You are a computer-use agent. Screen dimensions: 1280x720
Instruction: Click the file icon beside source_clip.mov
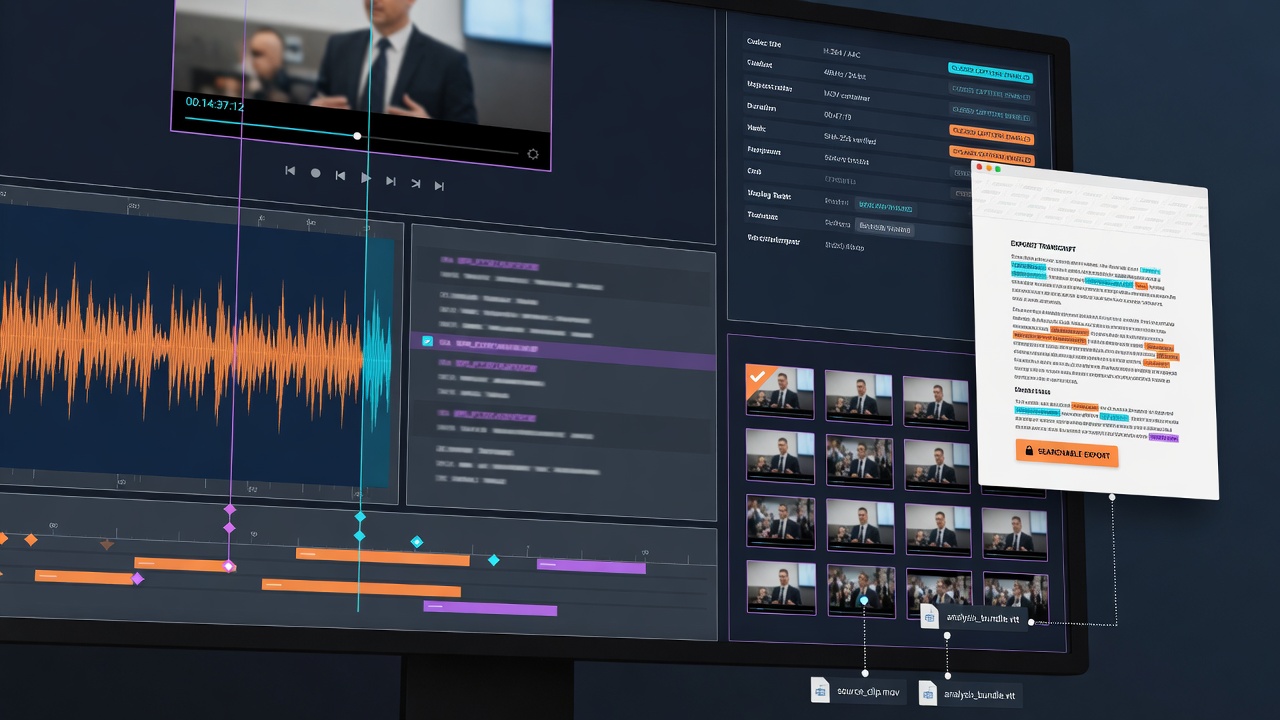point(821,690)
